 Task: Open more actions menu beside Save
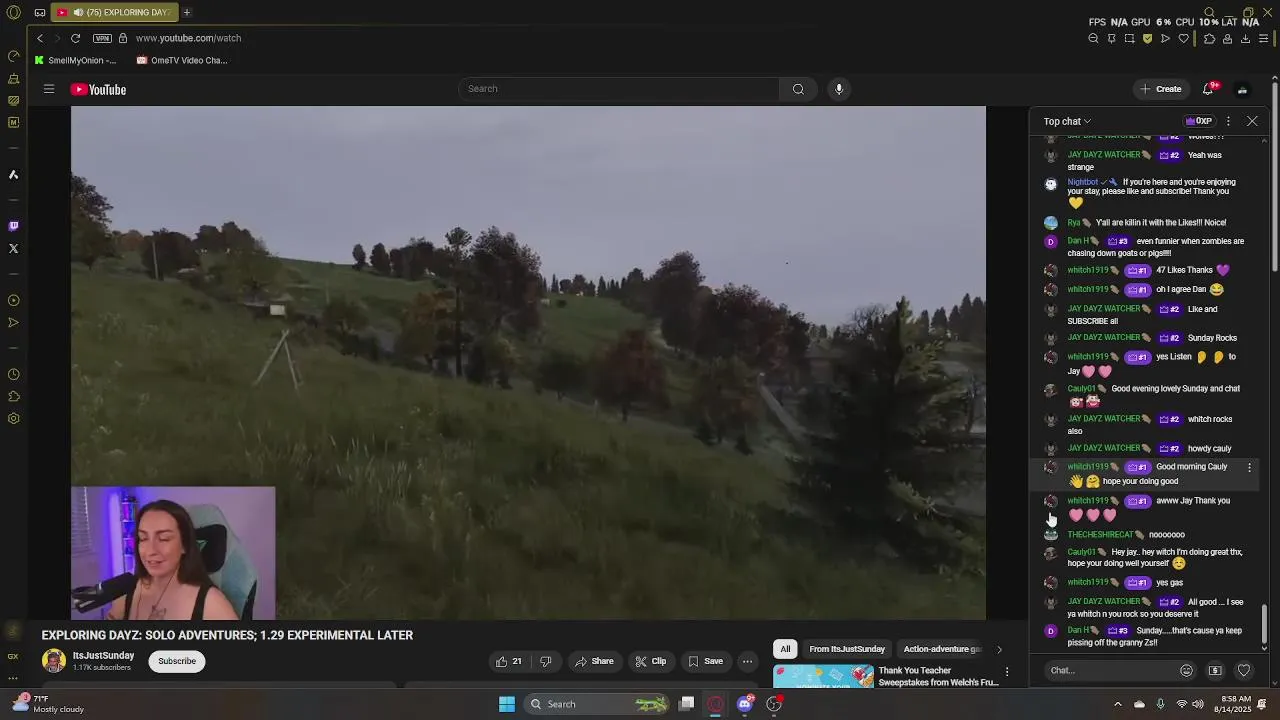[x=747, y=661]
